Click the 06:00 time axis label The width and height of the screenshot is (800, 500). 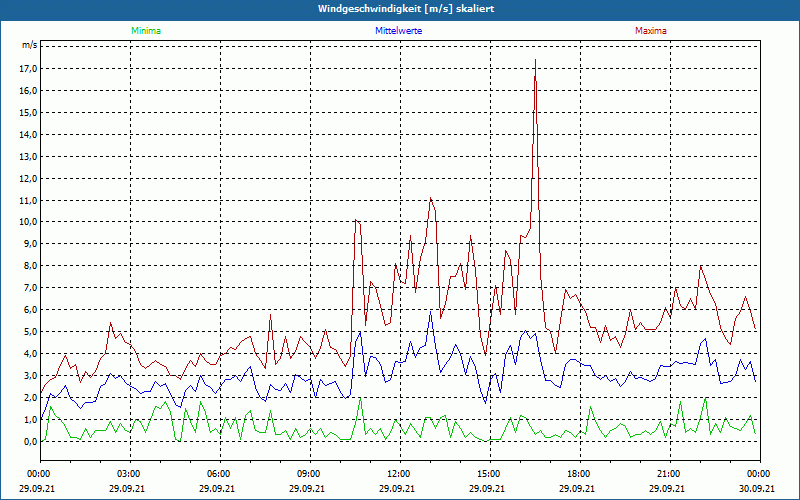click(x=220, y=473)
